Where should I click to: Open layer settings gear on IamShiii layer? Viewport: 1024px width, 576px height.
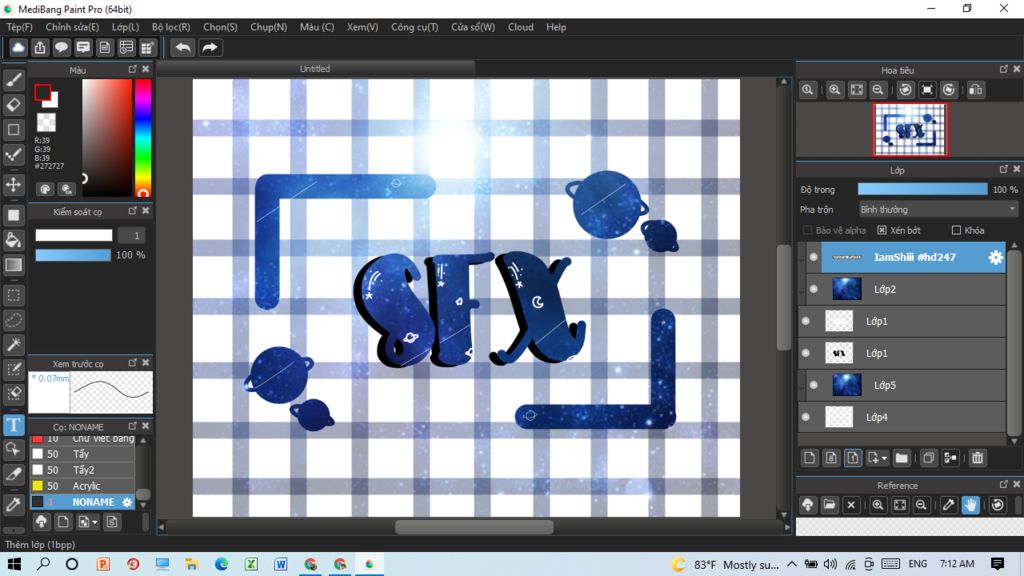(x=995, y=257)
